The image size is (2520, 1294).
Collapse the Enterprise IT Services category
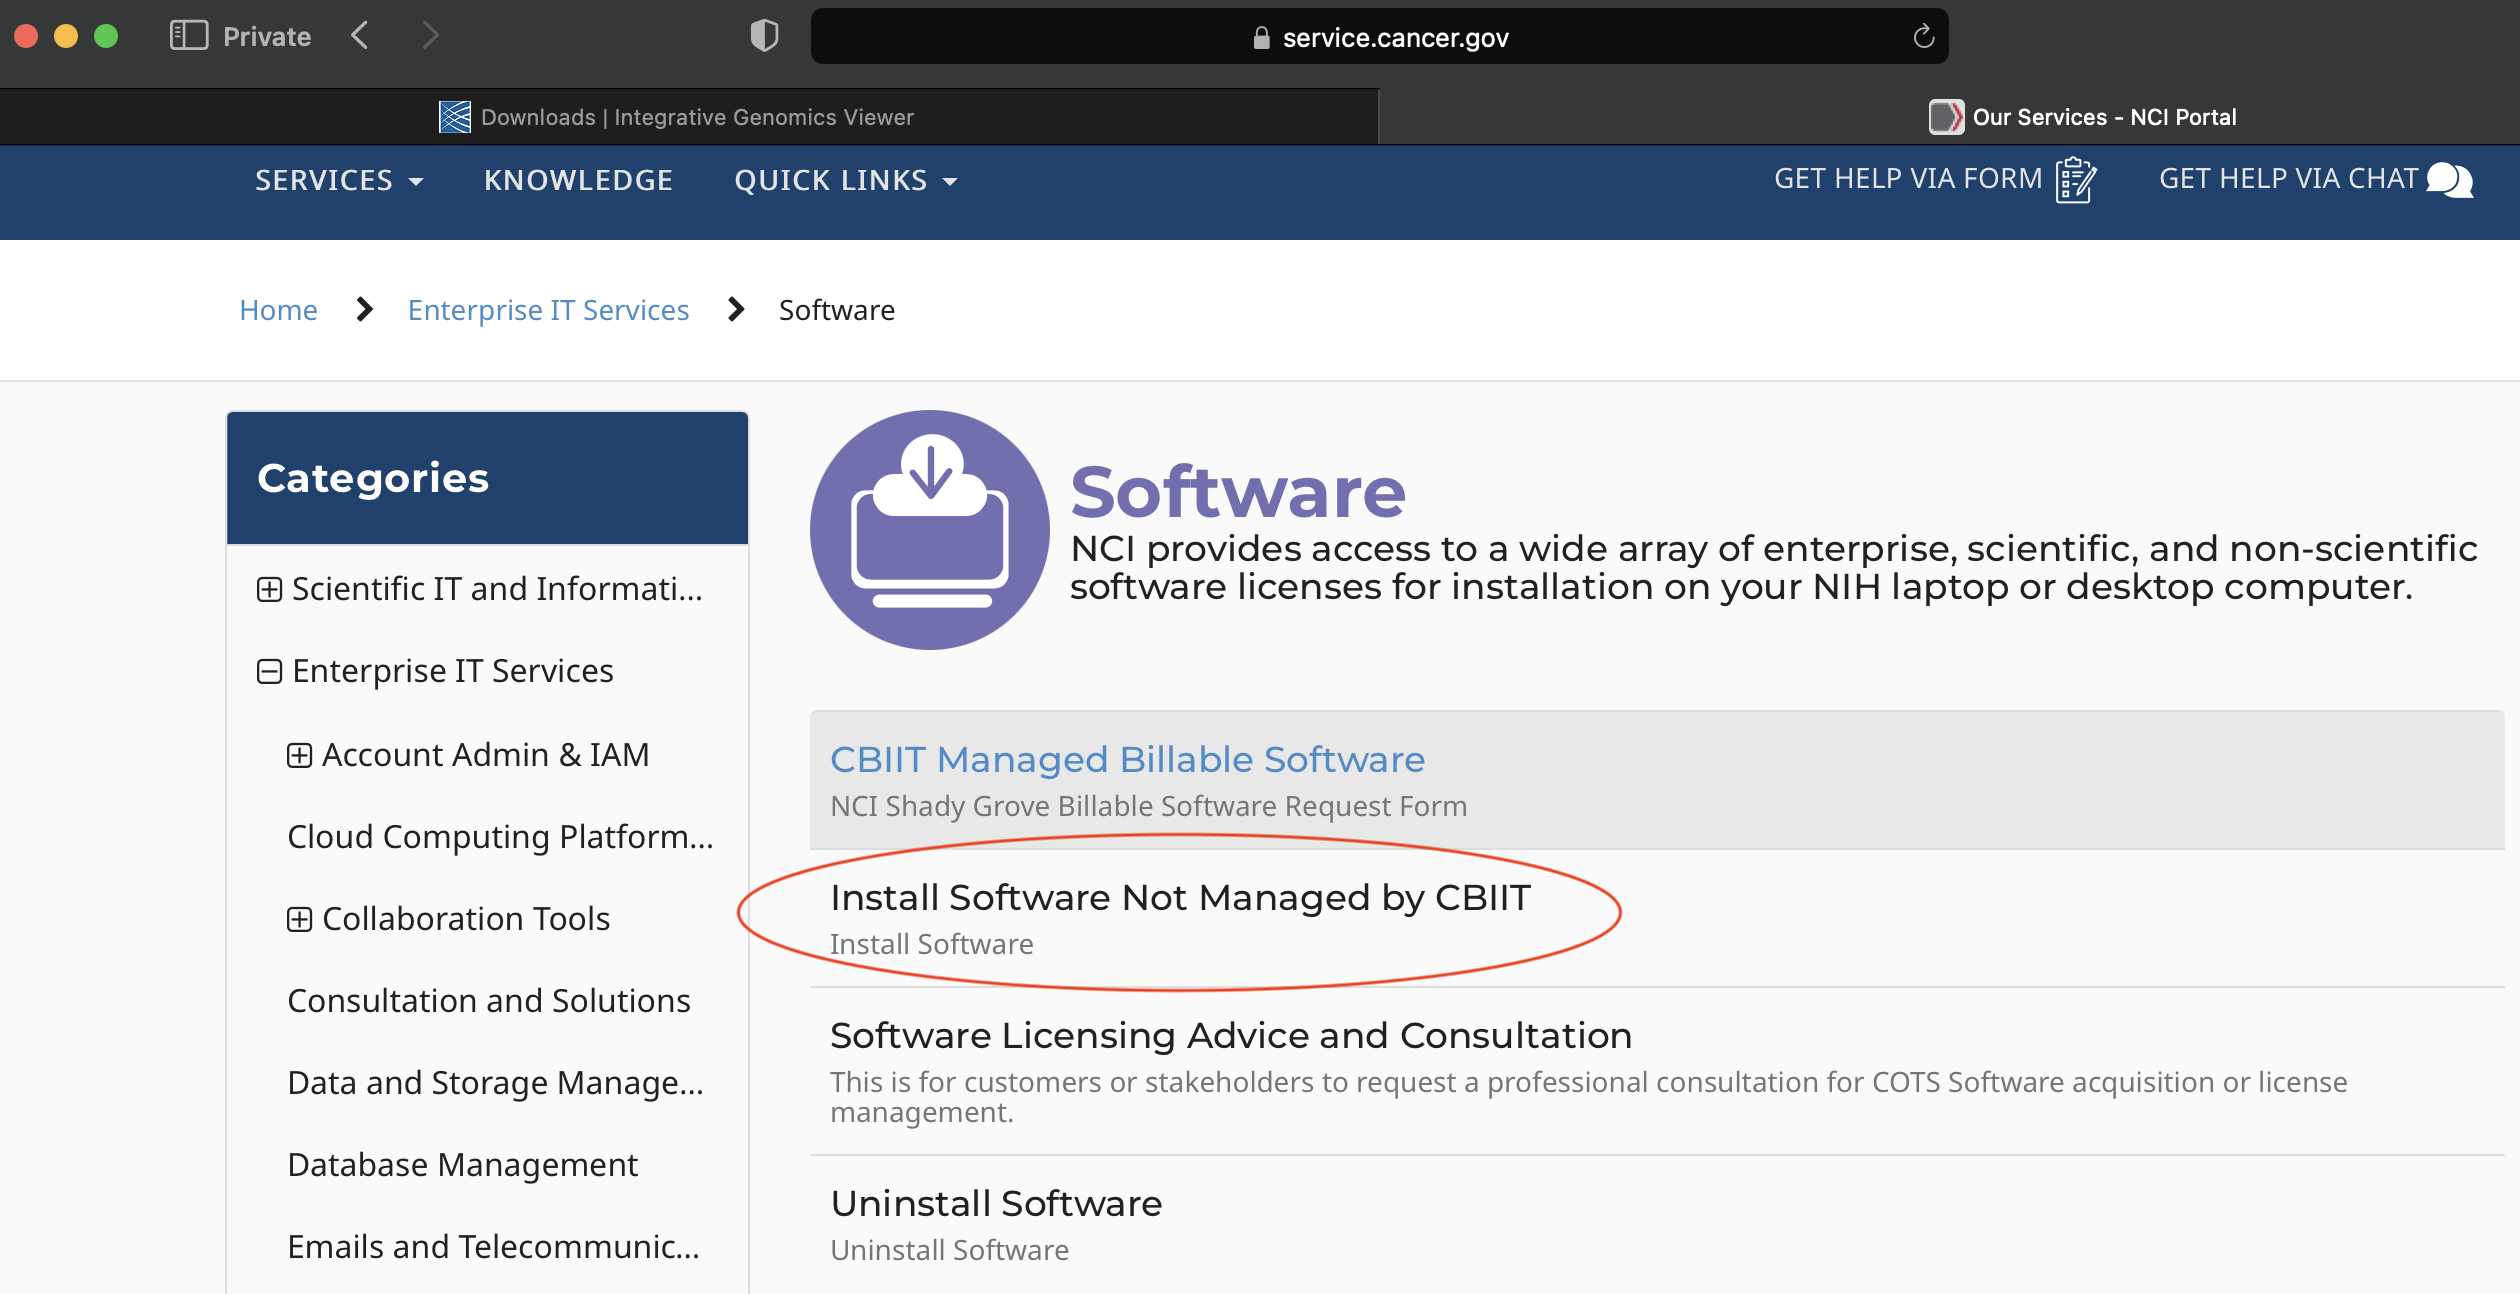point(269,672)
